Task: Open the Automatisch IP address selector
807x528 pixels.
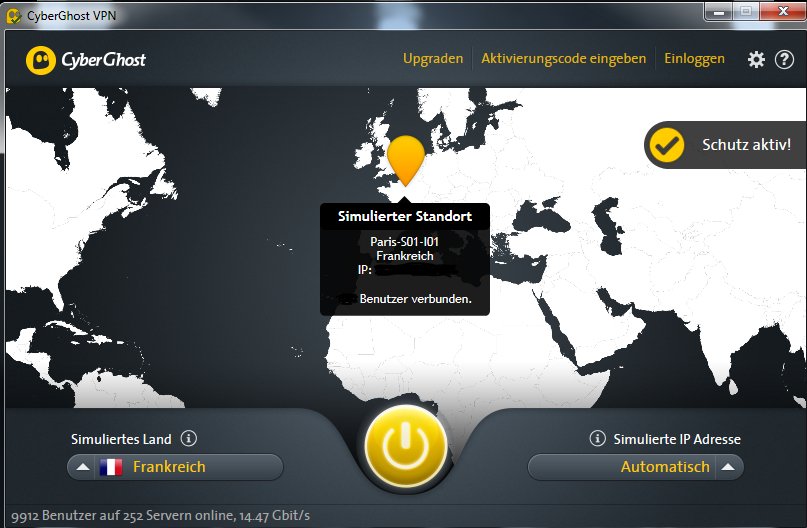Action: [x=636, y=467]
